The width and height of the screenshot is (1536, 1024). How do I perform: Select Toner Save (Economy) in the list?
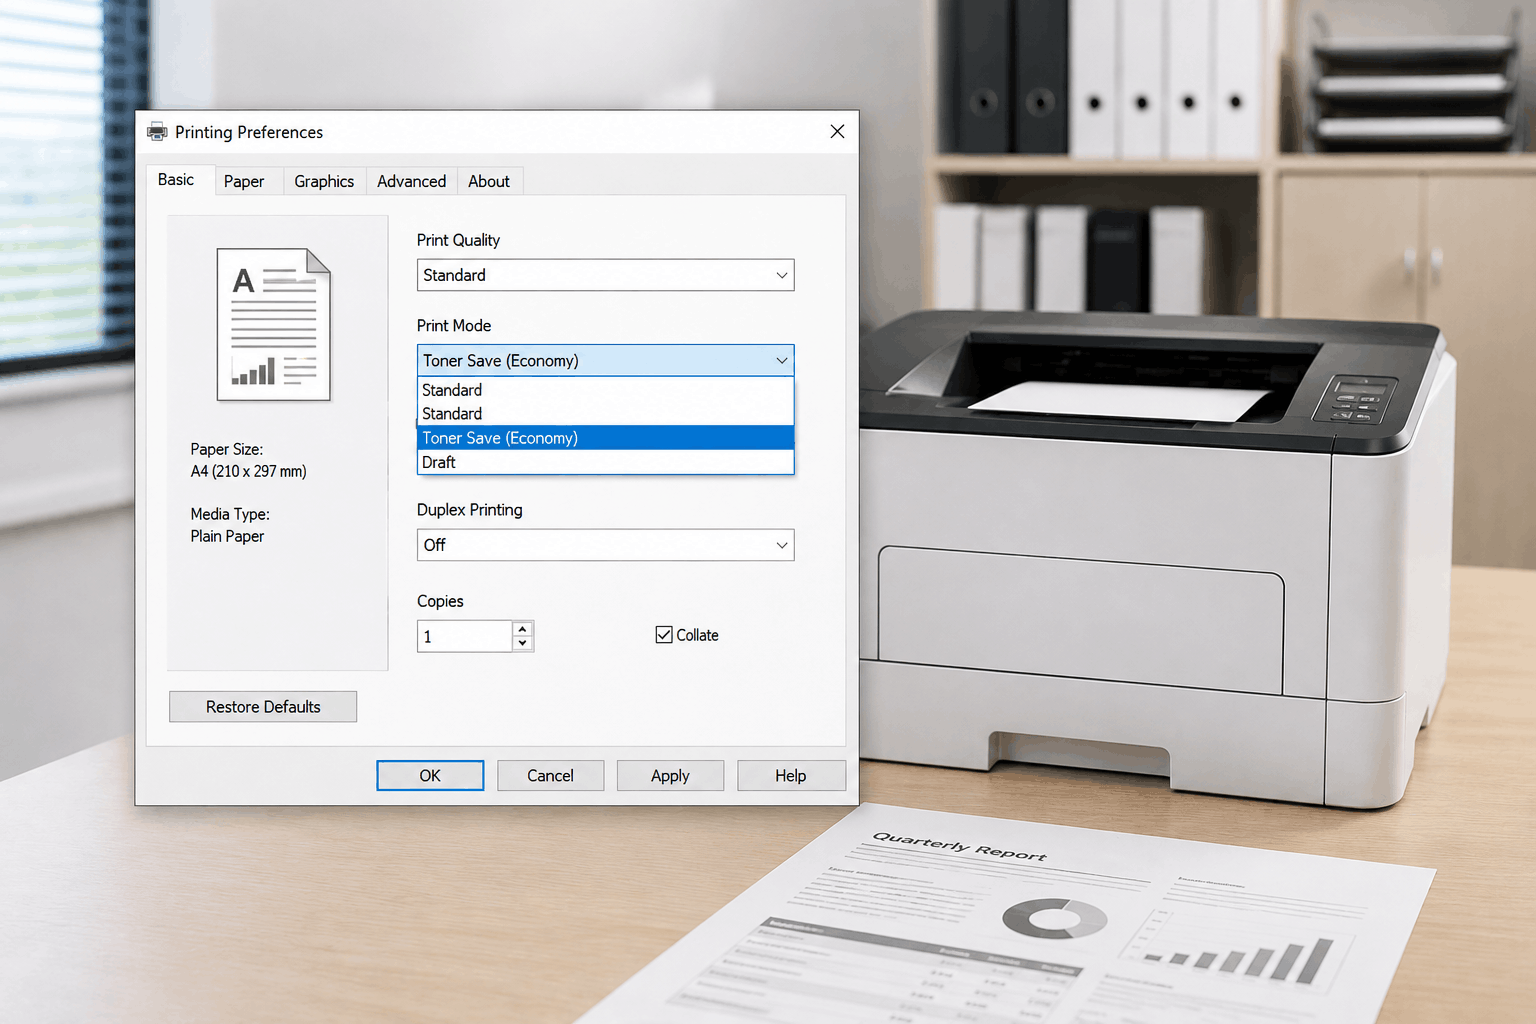click(605, 438)
